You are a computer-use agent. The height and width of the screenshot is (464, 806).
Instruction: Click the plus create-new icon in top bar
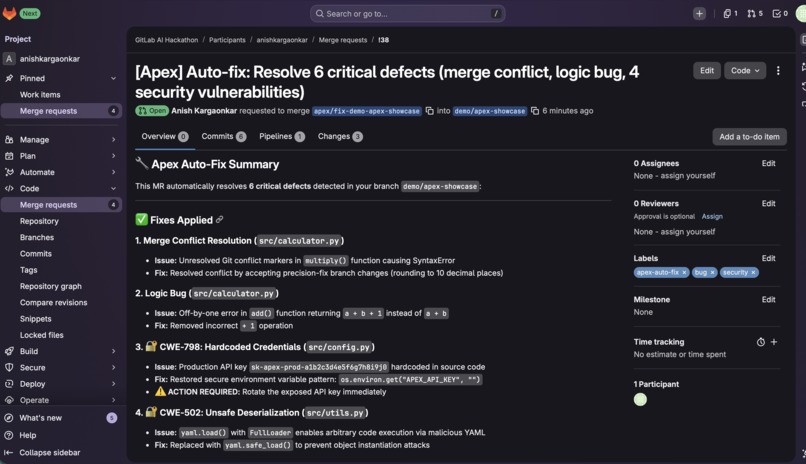click(x=699, y=14)
